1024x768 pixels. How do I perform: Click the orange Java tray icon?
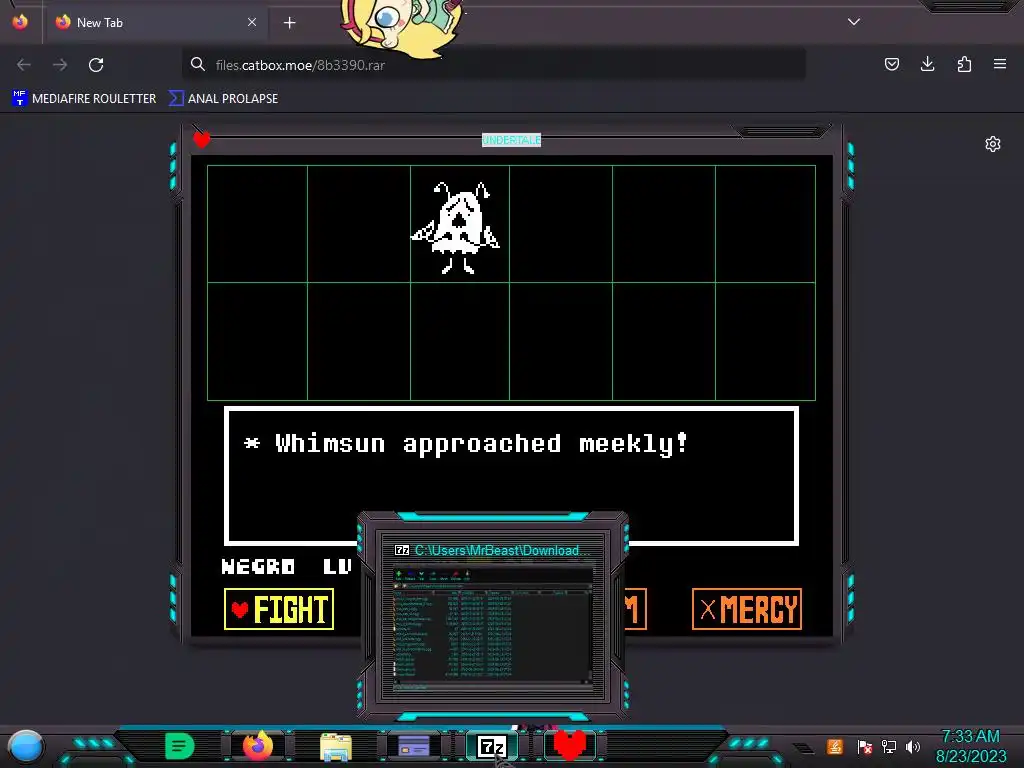pyautogui.click(x=835, y=746)
